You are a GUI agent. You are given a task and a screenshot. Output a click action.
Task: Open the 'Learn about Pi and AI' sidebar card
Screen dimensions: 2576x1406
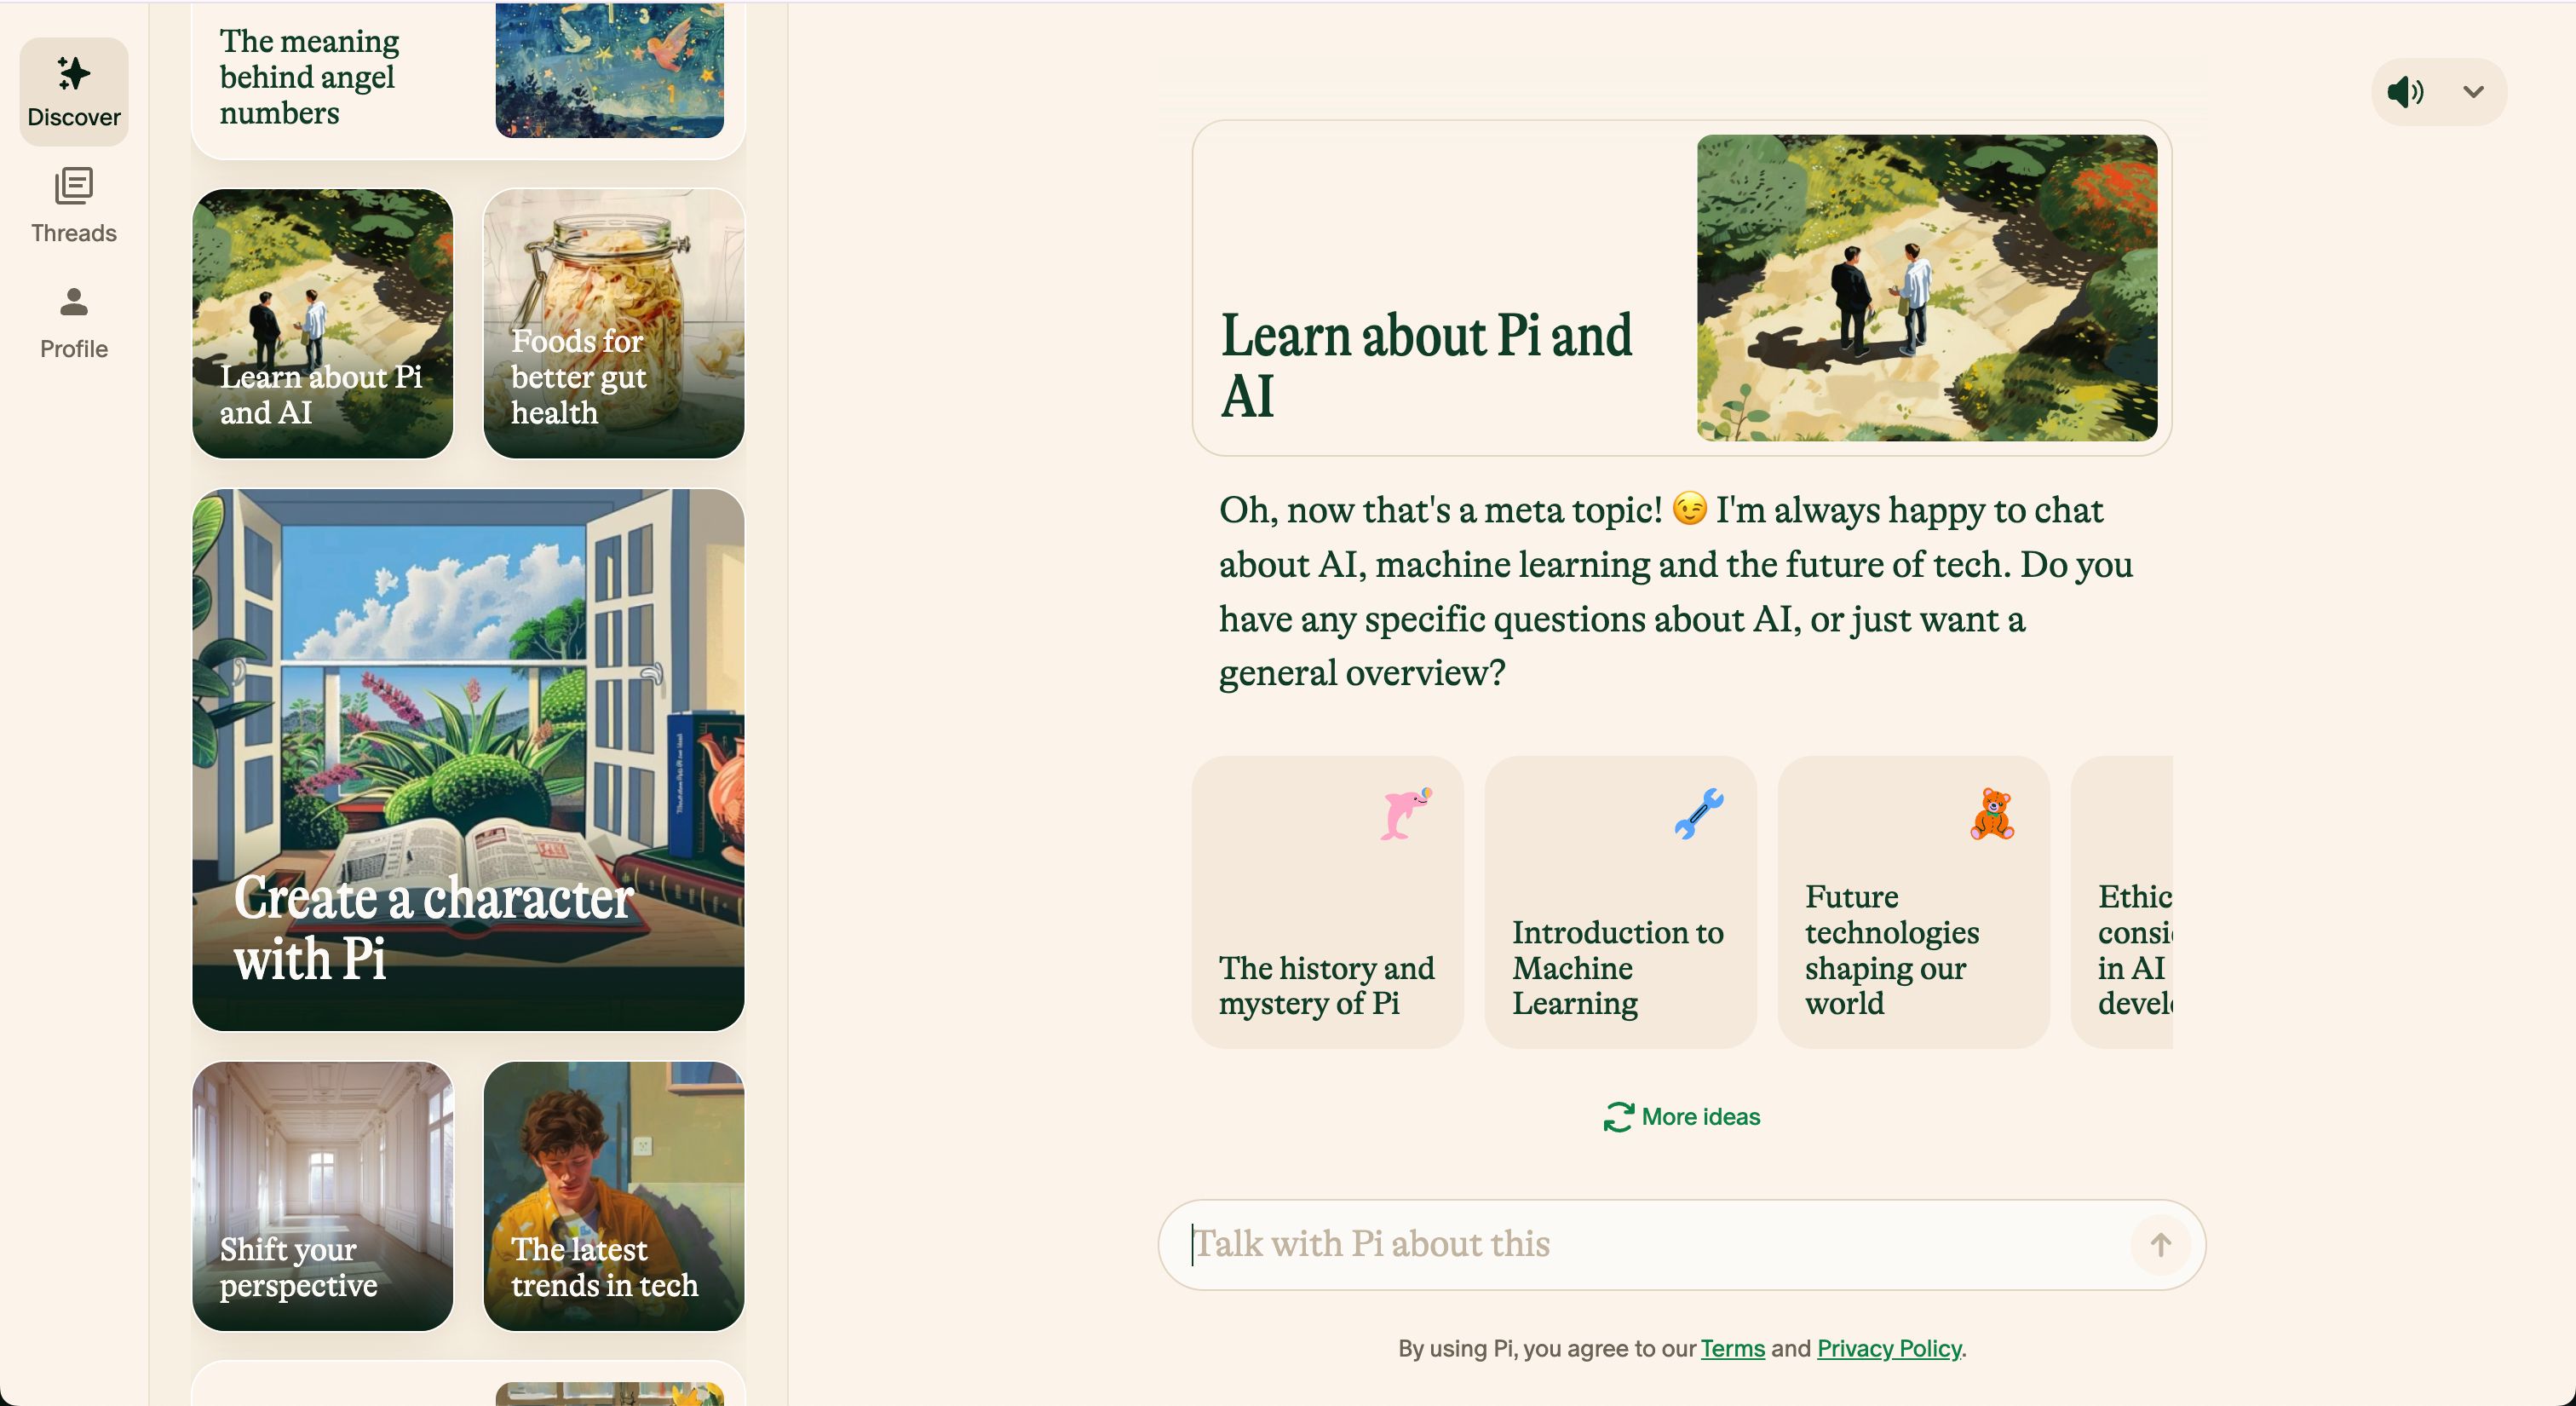[x=322, y=324]
